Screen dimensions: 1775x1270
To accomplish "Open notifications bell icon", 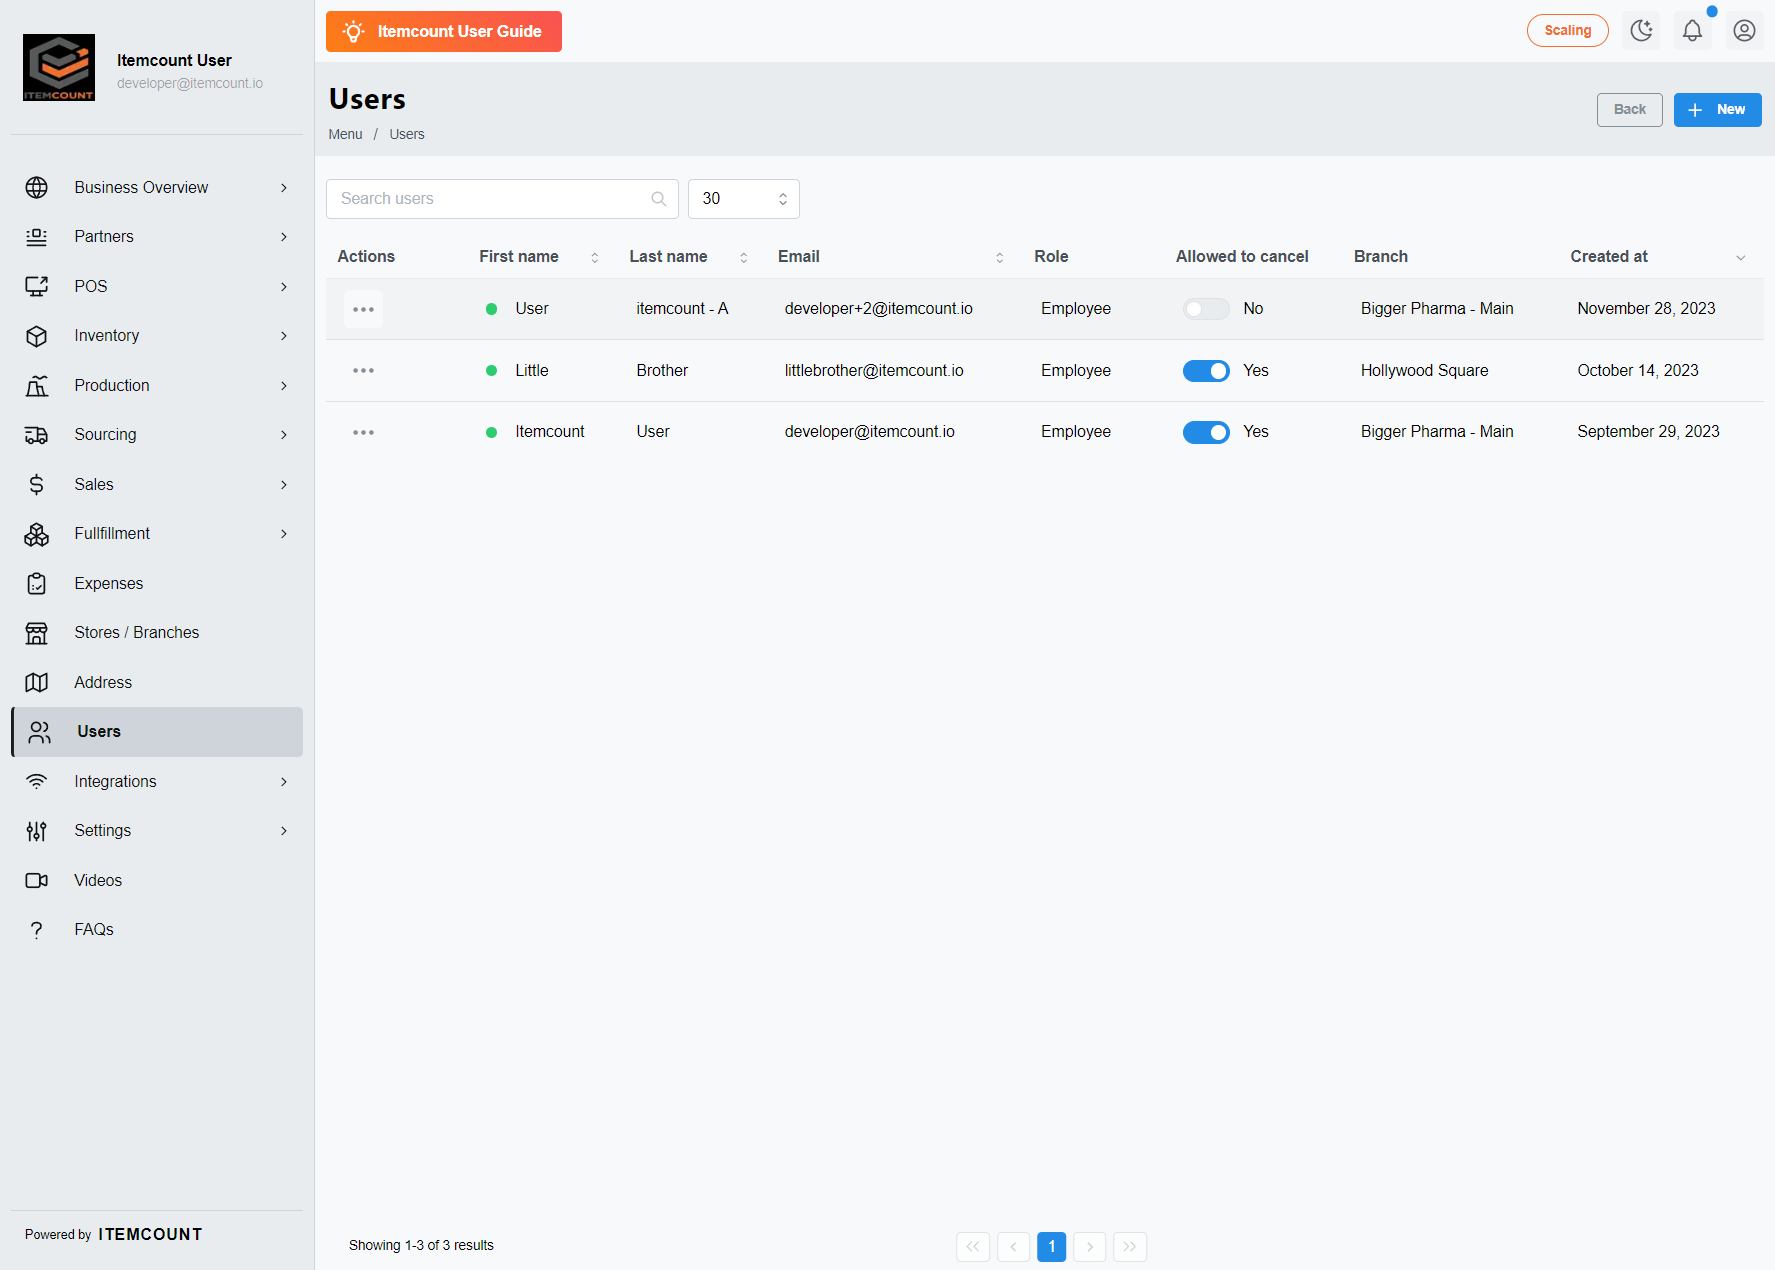I will [1692, 31].
